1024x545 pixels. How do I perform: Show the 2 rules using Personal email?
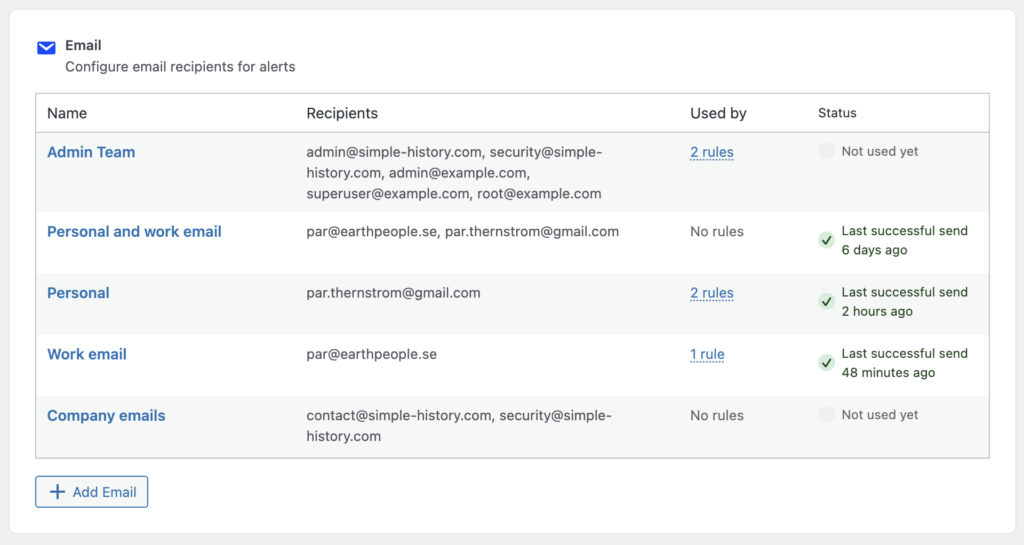click(x=711, y=293)
